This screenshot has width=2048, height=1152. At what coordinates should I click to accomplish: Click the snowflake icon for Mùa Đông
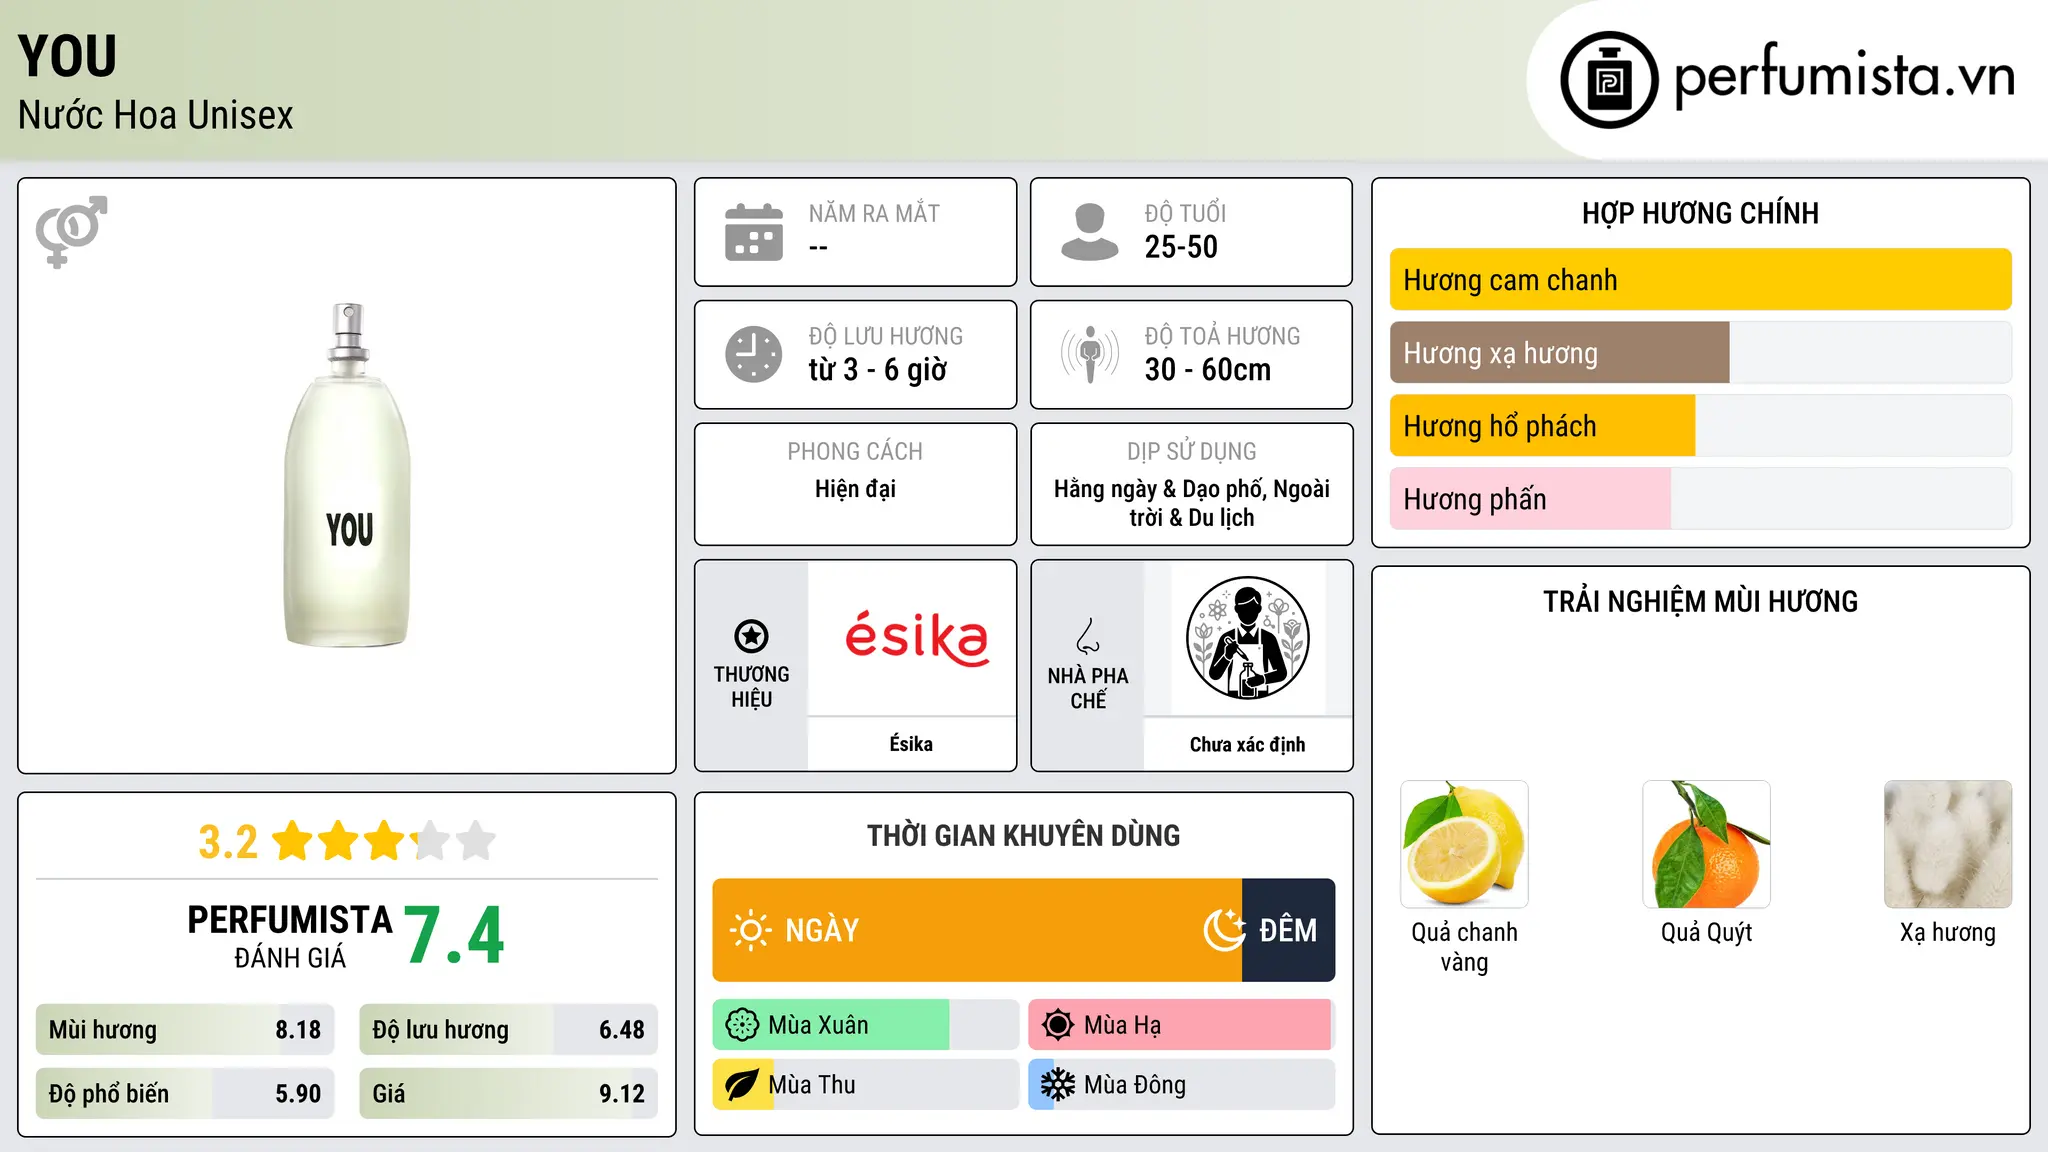1058,1085
